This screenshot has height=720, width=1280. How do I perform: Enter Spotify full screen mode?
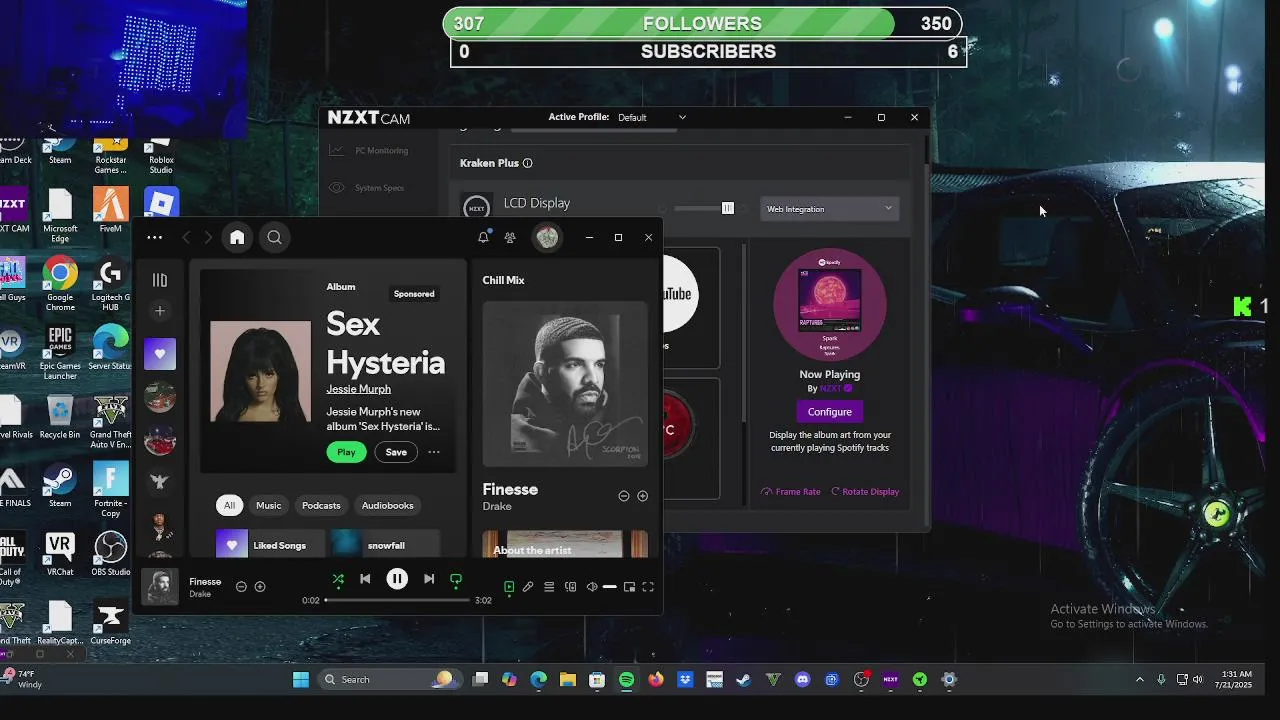648,587
